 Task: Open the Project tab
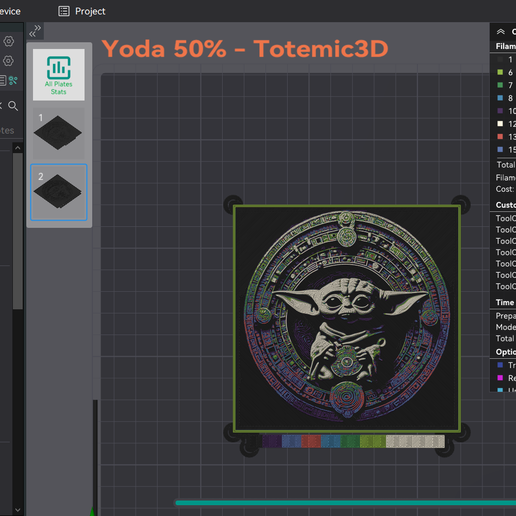(82, 11)
